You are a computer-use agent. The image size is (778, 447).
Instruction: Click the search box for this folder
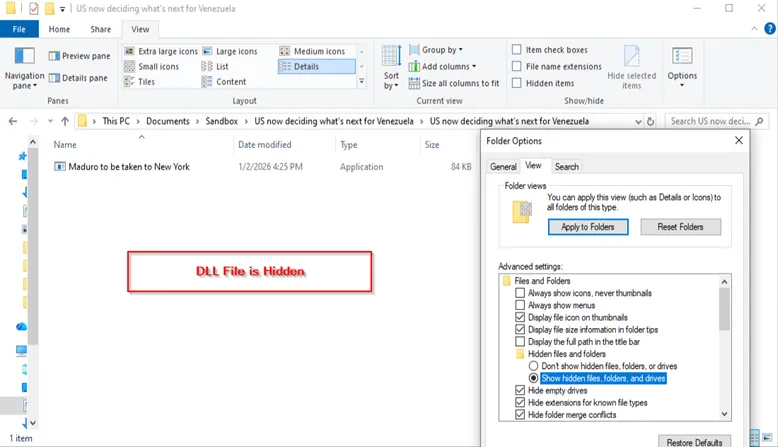716,121
